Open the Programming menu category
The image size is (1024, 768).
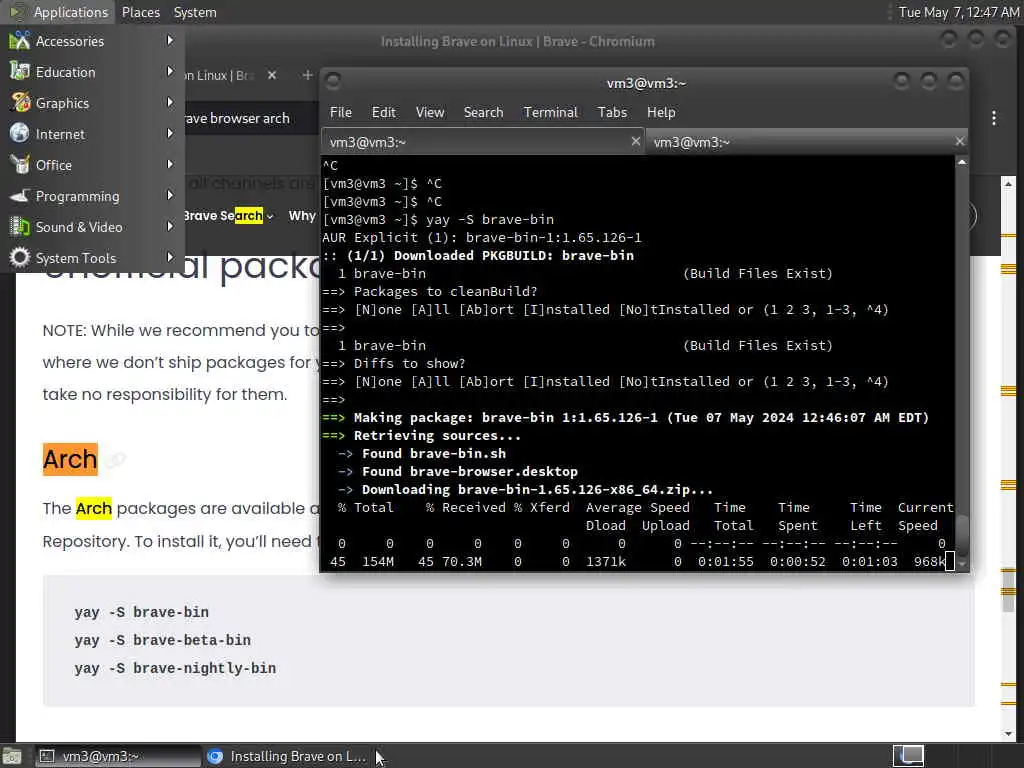click(92, 196)
